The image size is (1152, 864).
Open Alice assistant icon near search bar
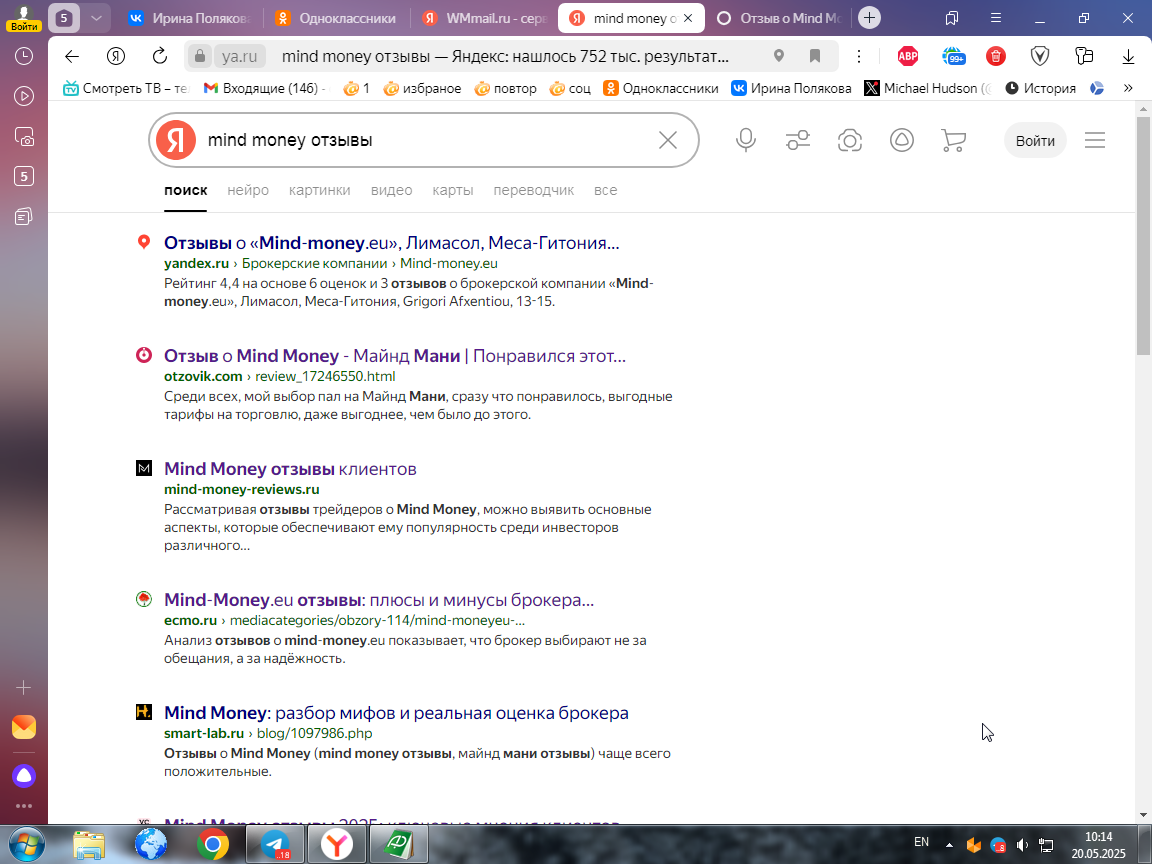click(901, 140)
